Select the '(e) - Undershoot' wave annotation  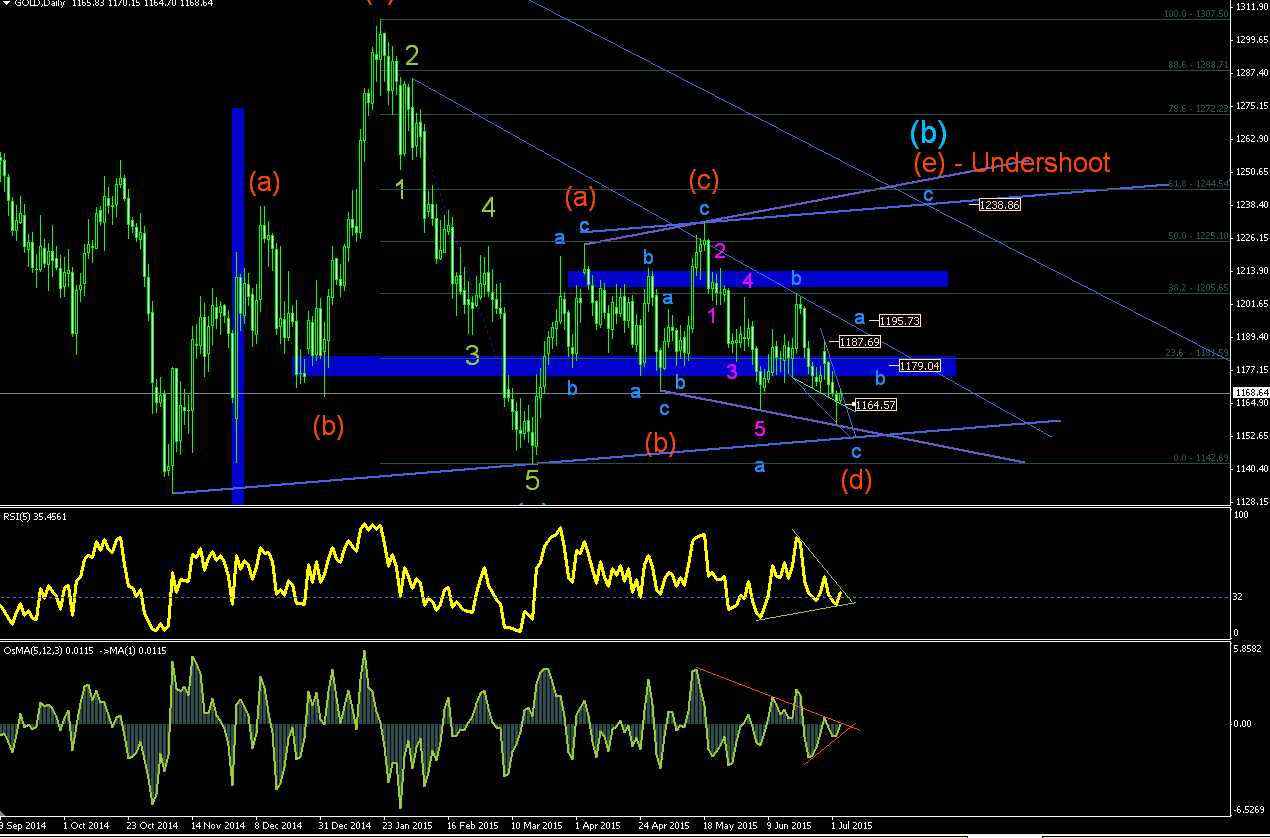[1012, 162]
